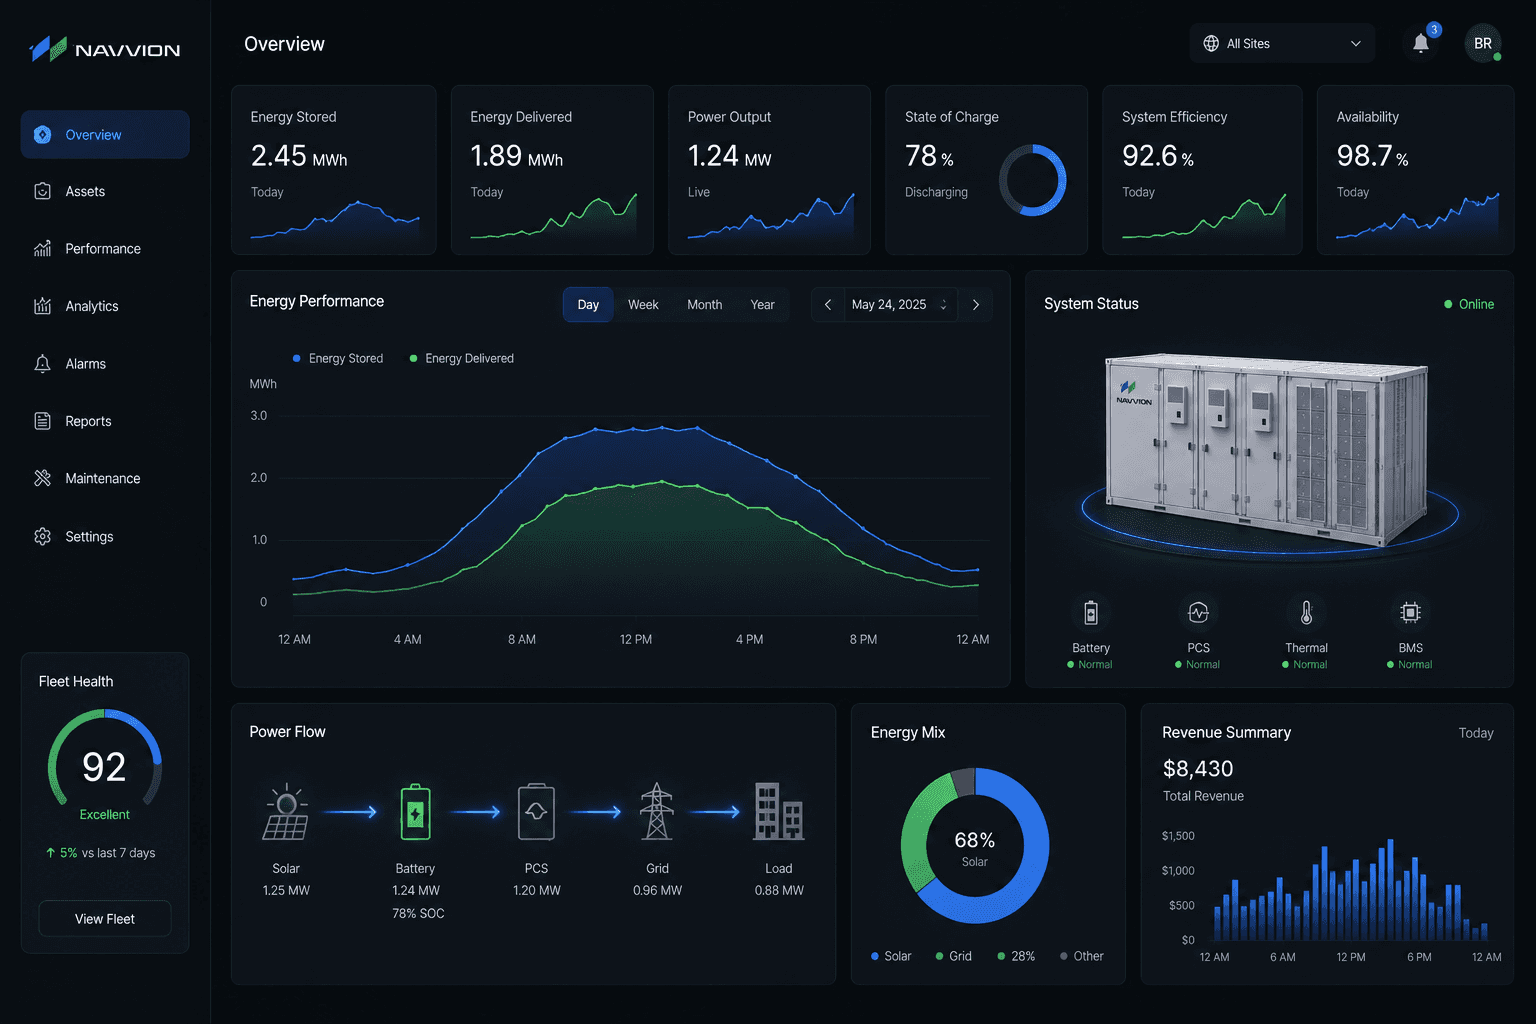This screenshot has height=1024, width=1536.
Task: Click the Energy Mix donut chart
Action: 975,845
